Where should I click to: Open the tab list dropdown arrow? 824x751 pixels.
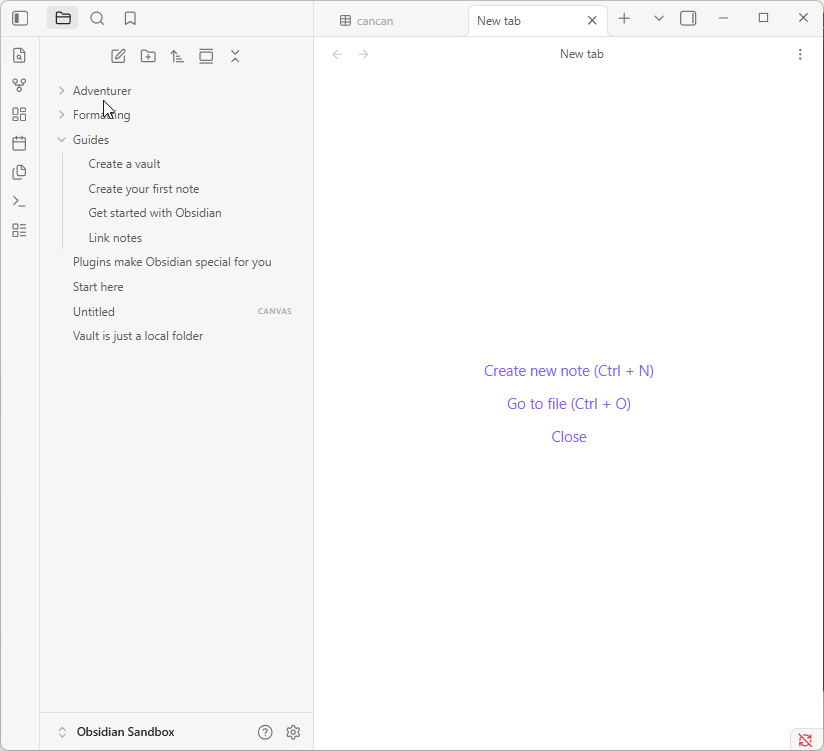point(658,18)
